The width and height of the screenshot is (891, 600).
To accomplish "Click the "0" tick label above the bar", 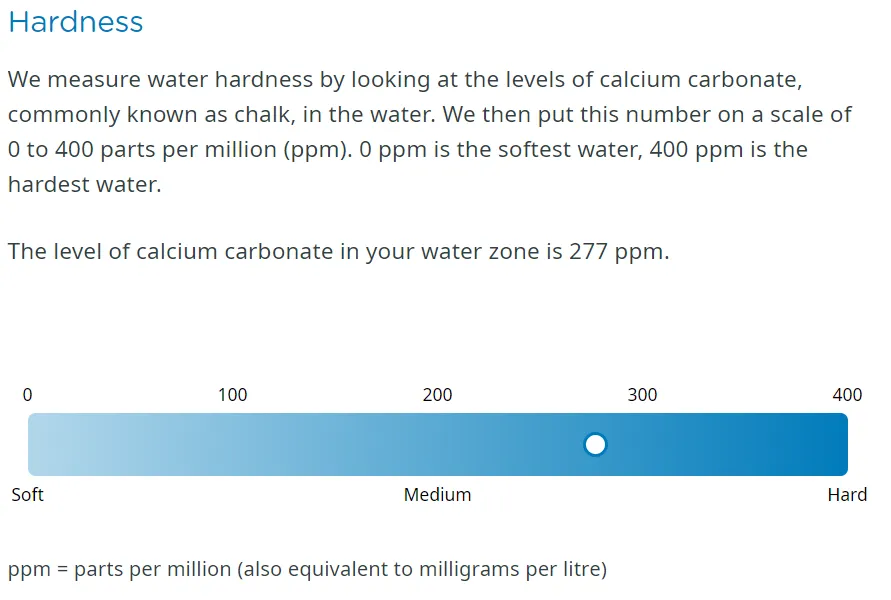I will point(28,395).
